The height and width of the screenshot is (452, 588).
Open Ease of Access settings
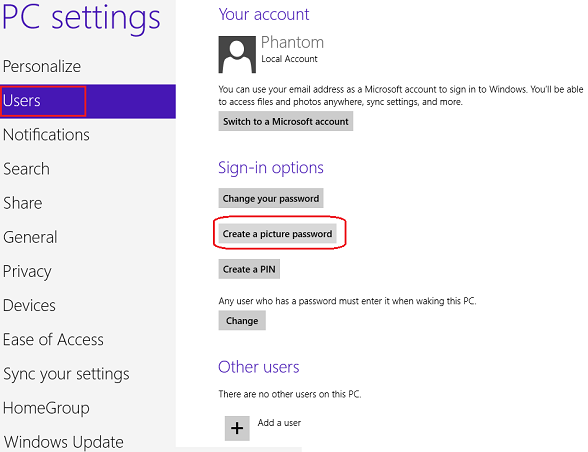pyautogui.click(x=53, y=339)
